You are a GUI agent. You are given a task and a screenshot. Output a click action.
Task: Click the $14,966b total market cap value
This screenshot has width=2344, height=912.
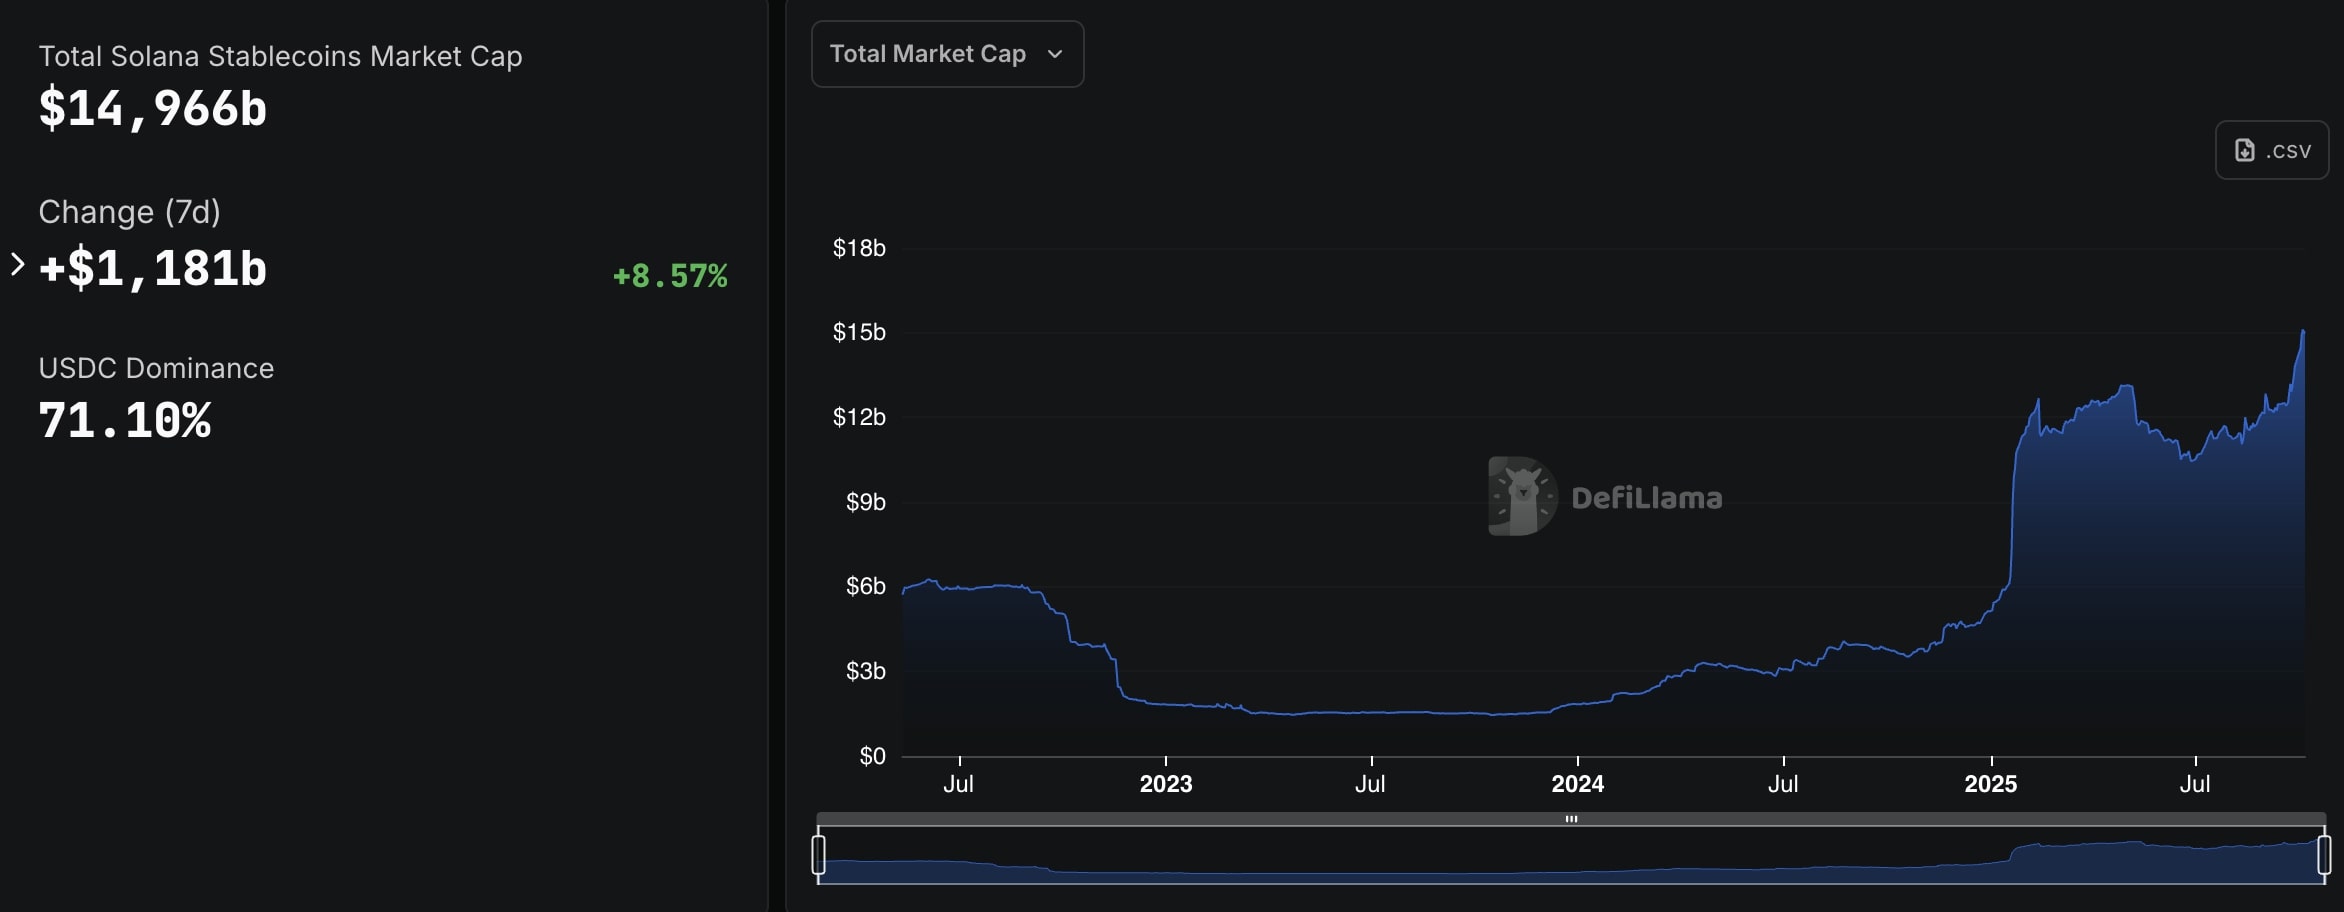point(153,109)
